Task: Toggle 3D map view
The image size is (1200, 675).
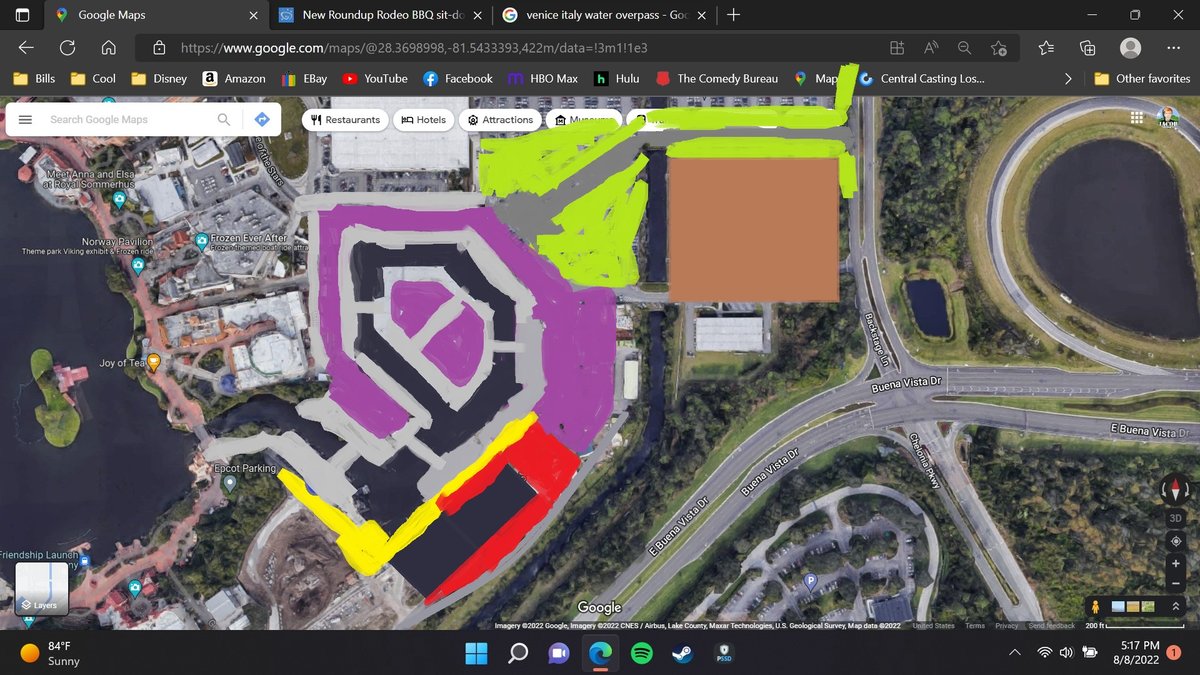Action: [x=1175, y=519]
